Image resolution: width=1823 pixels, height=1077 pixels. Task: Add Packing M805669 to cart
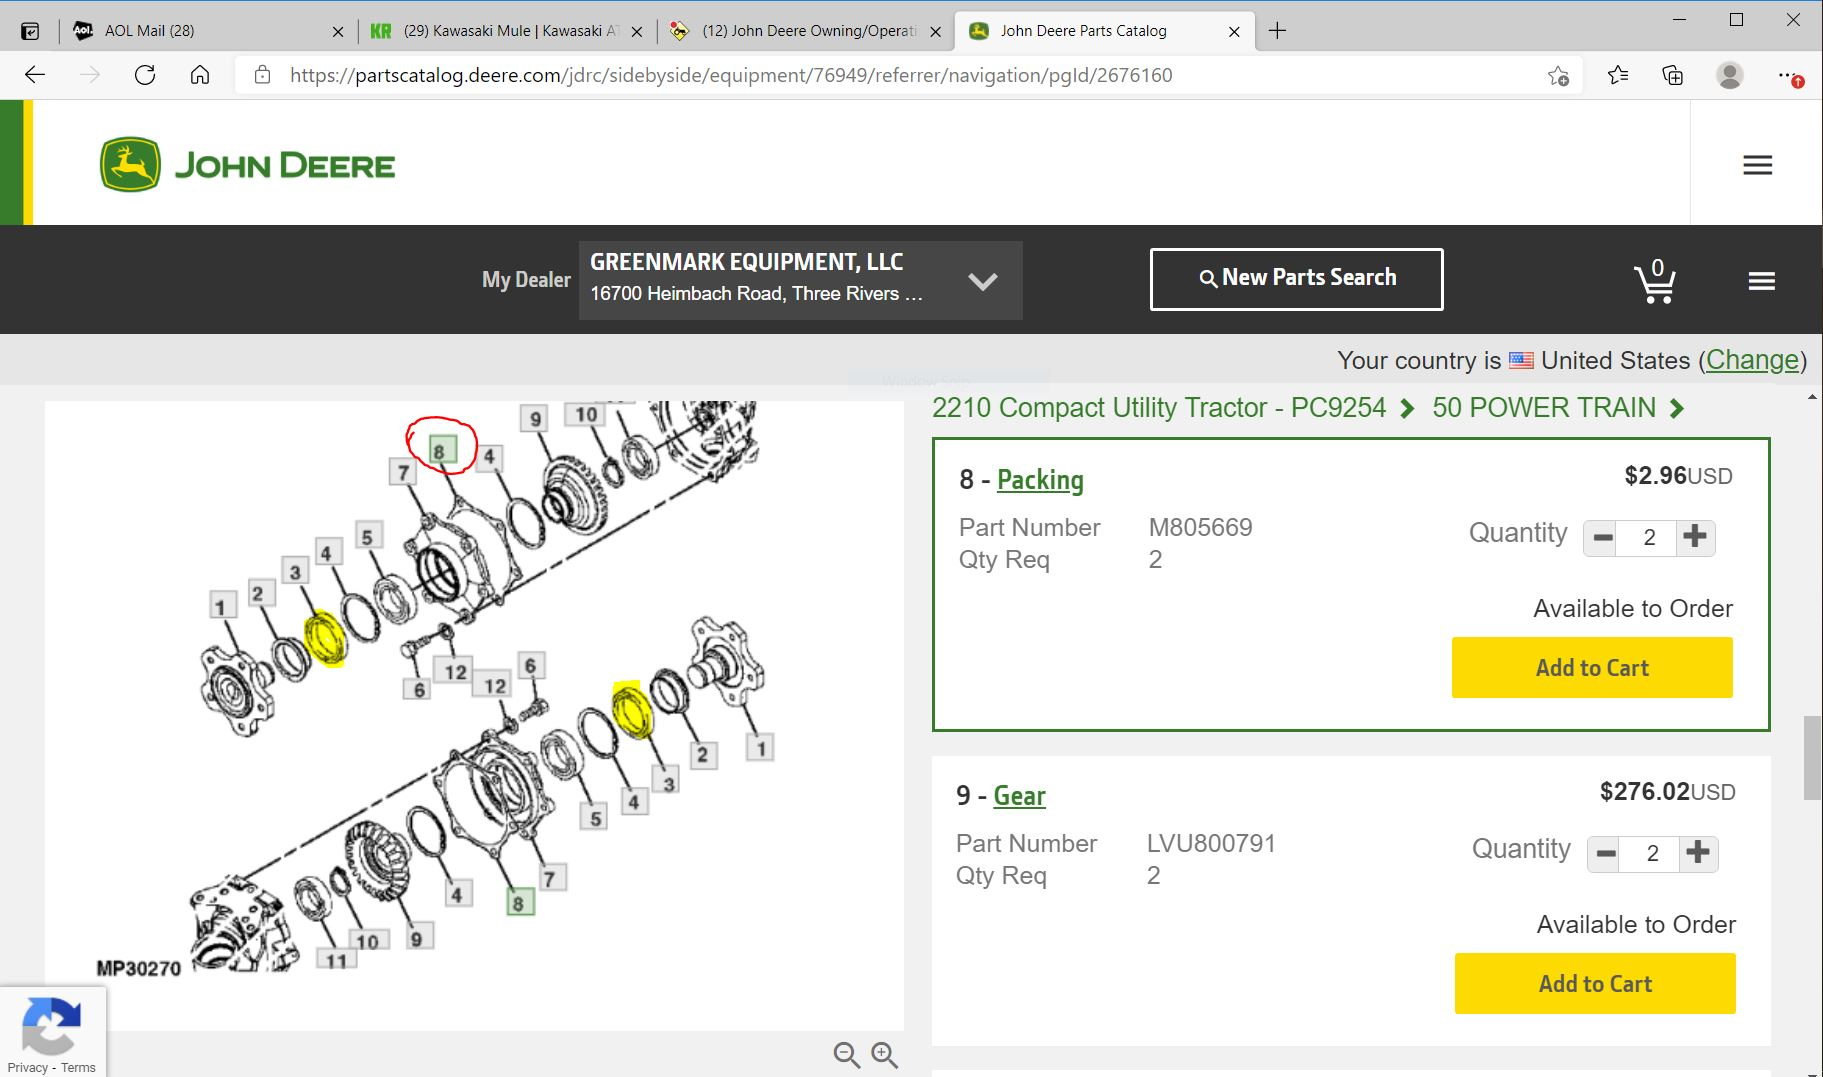pyautogui.click(x=1592, y=668)
